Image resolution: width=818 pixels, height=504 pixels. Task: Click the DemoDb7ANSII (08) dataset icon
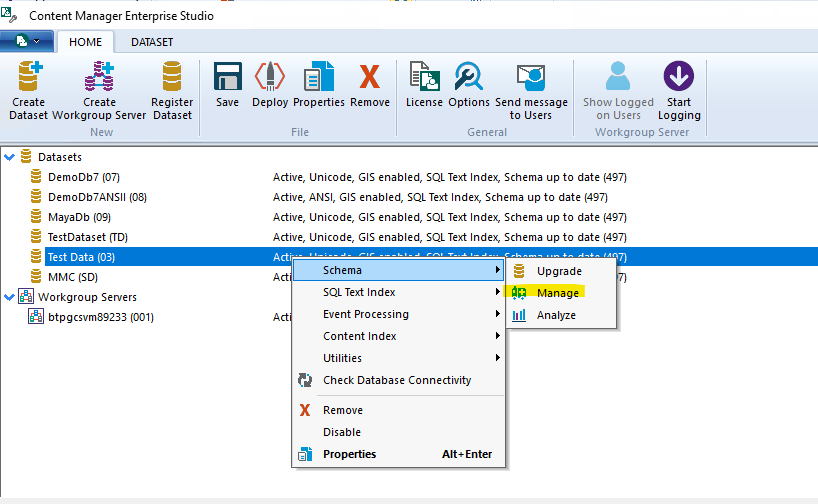point(36,196)
